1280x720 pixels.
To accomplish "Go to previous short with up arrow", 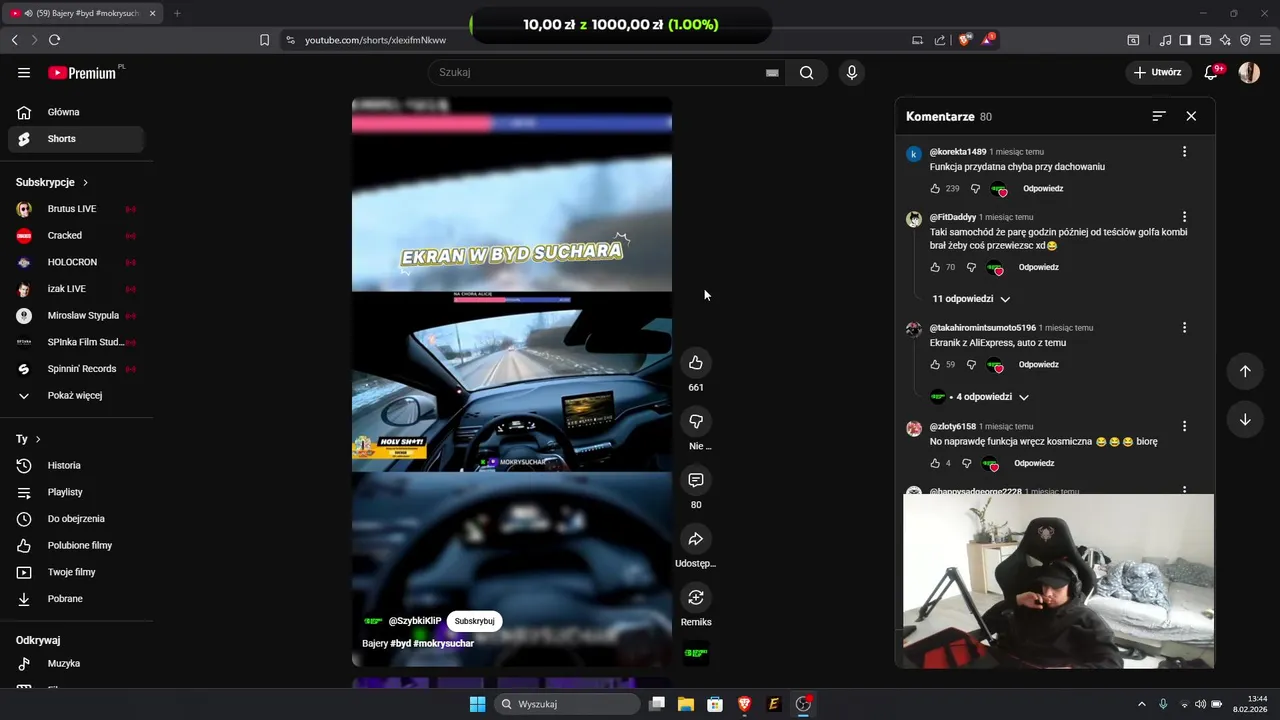I will coord(1245,371).
